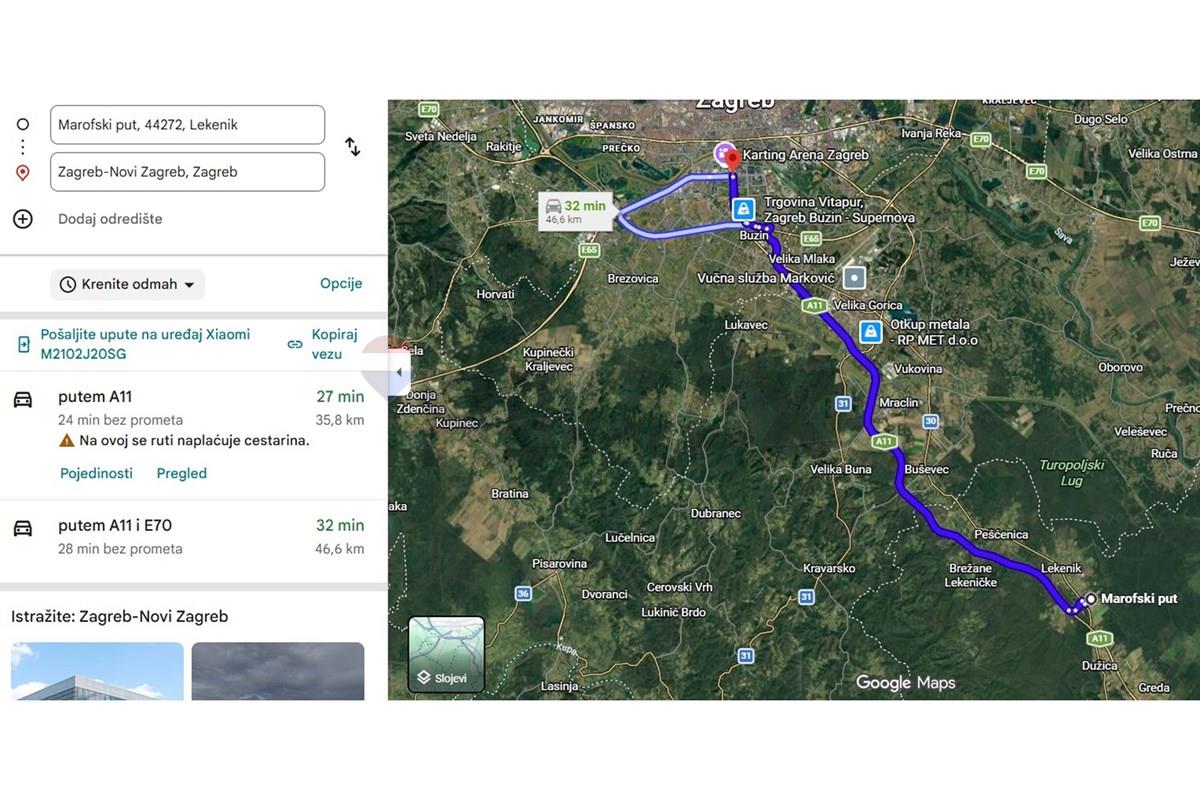Open the Krenite odmah departure time dropdown

[127, 285]
